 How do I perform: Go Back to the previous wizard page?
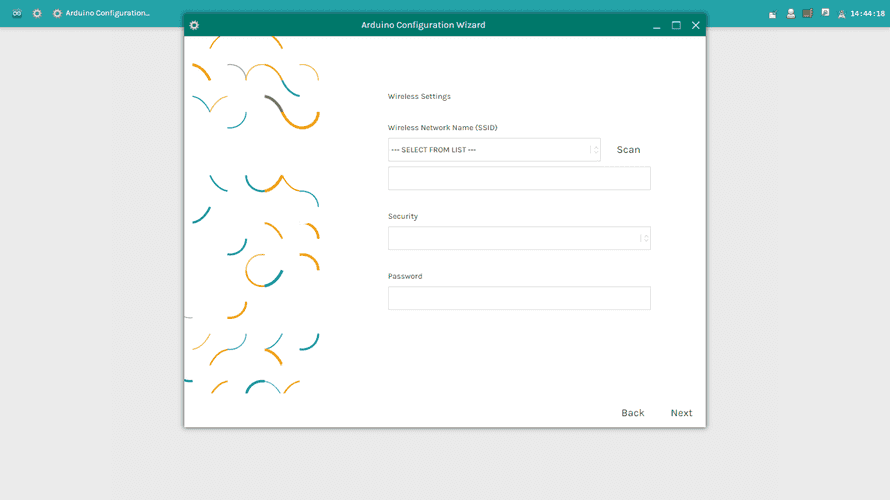point(632,413)
